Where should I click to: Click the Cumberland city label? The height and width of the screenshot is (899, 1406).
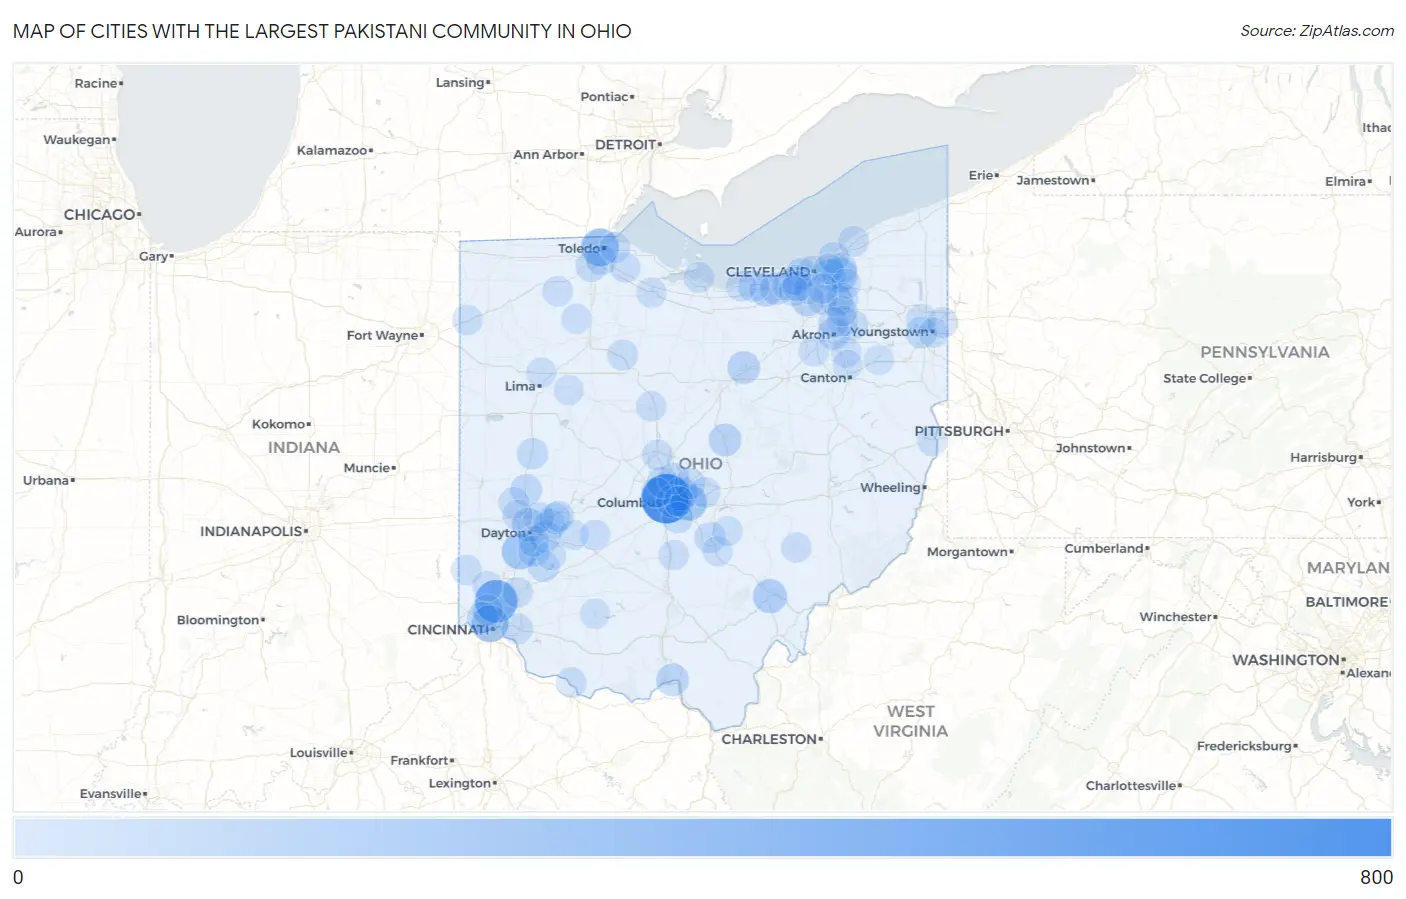click(1104, 548)
